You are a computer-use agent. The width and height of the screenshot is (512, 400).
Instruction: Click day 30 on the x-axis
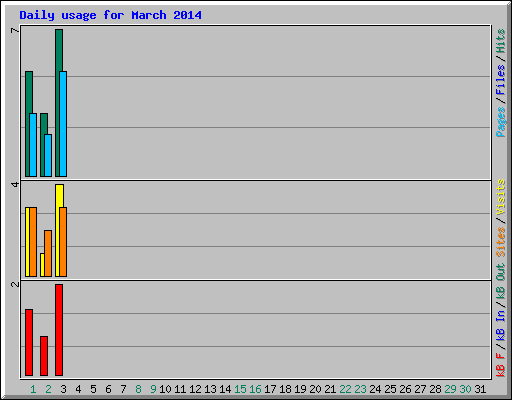coord(465,389)
